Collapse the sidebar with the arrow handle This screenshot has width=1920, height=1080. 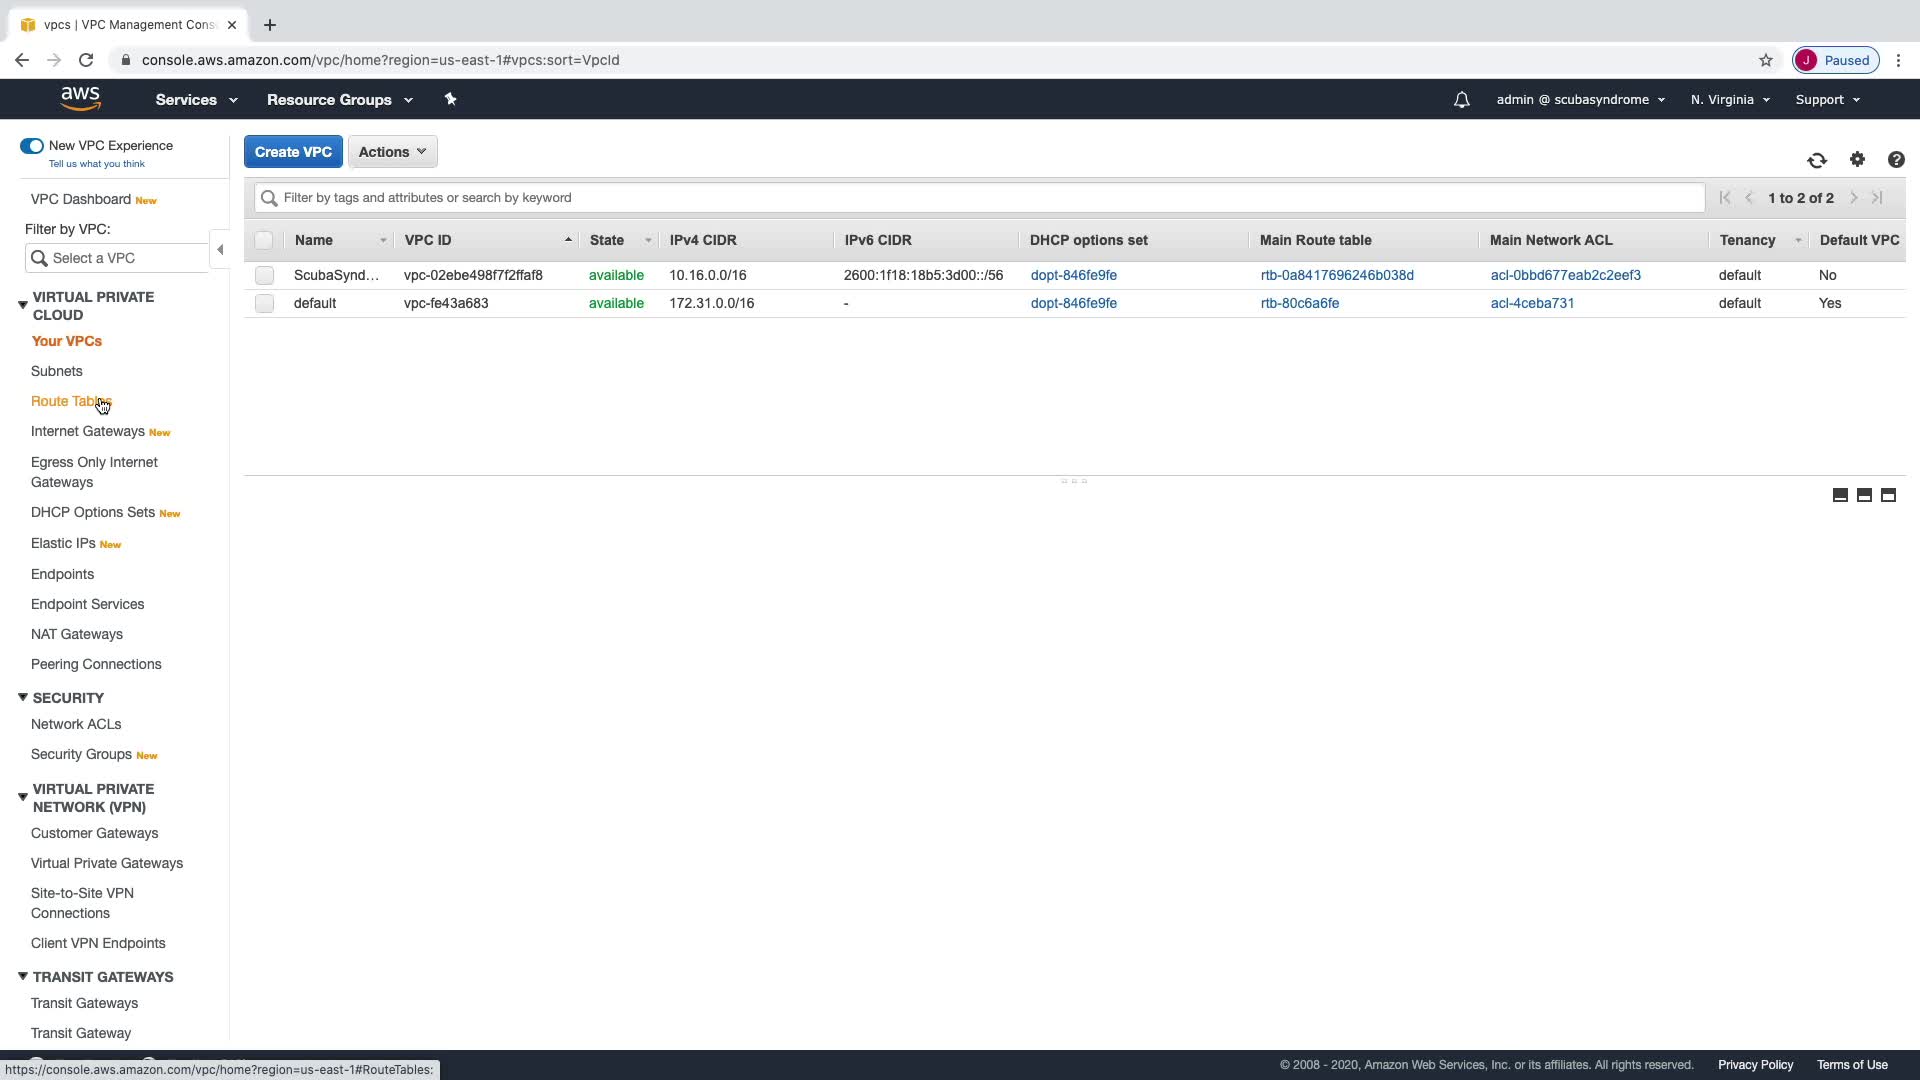pos(220,250)
